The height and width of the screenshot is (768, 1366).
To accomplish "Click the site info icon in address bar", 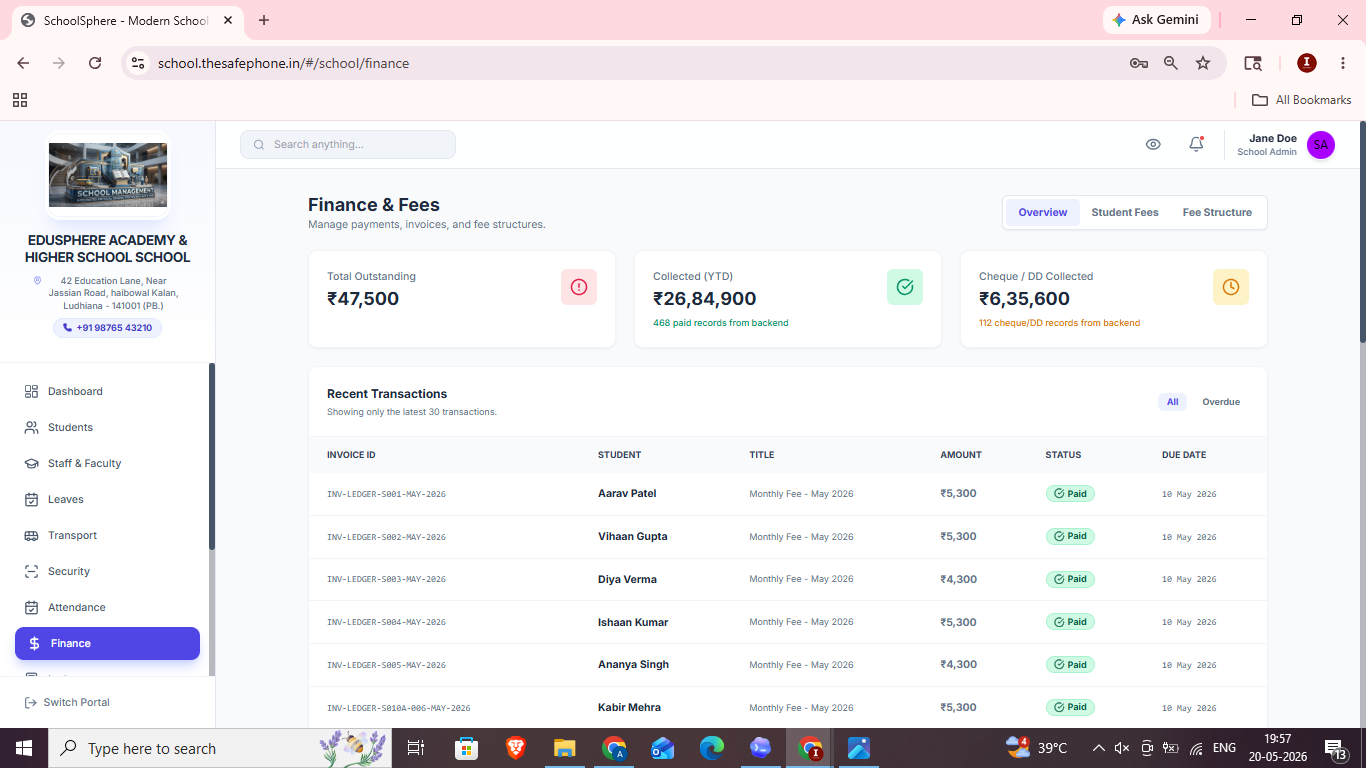I will tap(138, 63).
